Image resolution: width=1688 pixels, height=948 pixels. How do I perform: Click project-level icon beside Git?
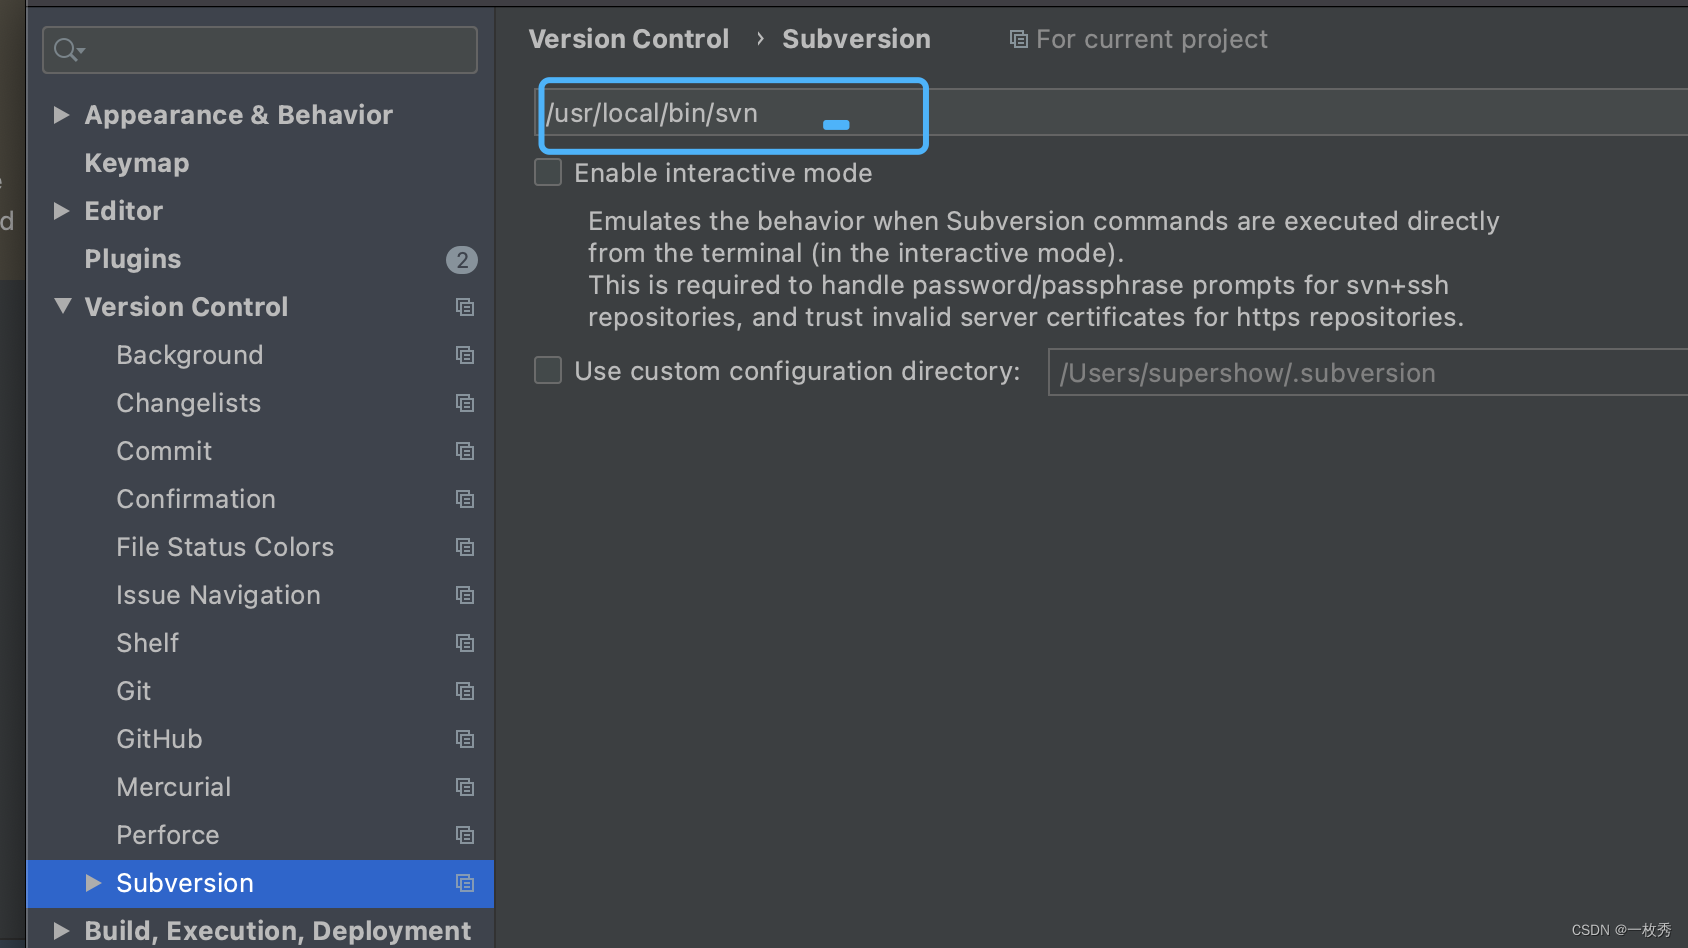465,691
